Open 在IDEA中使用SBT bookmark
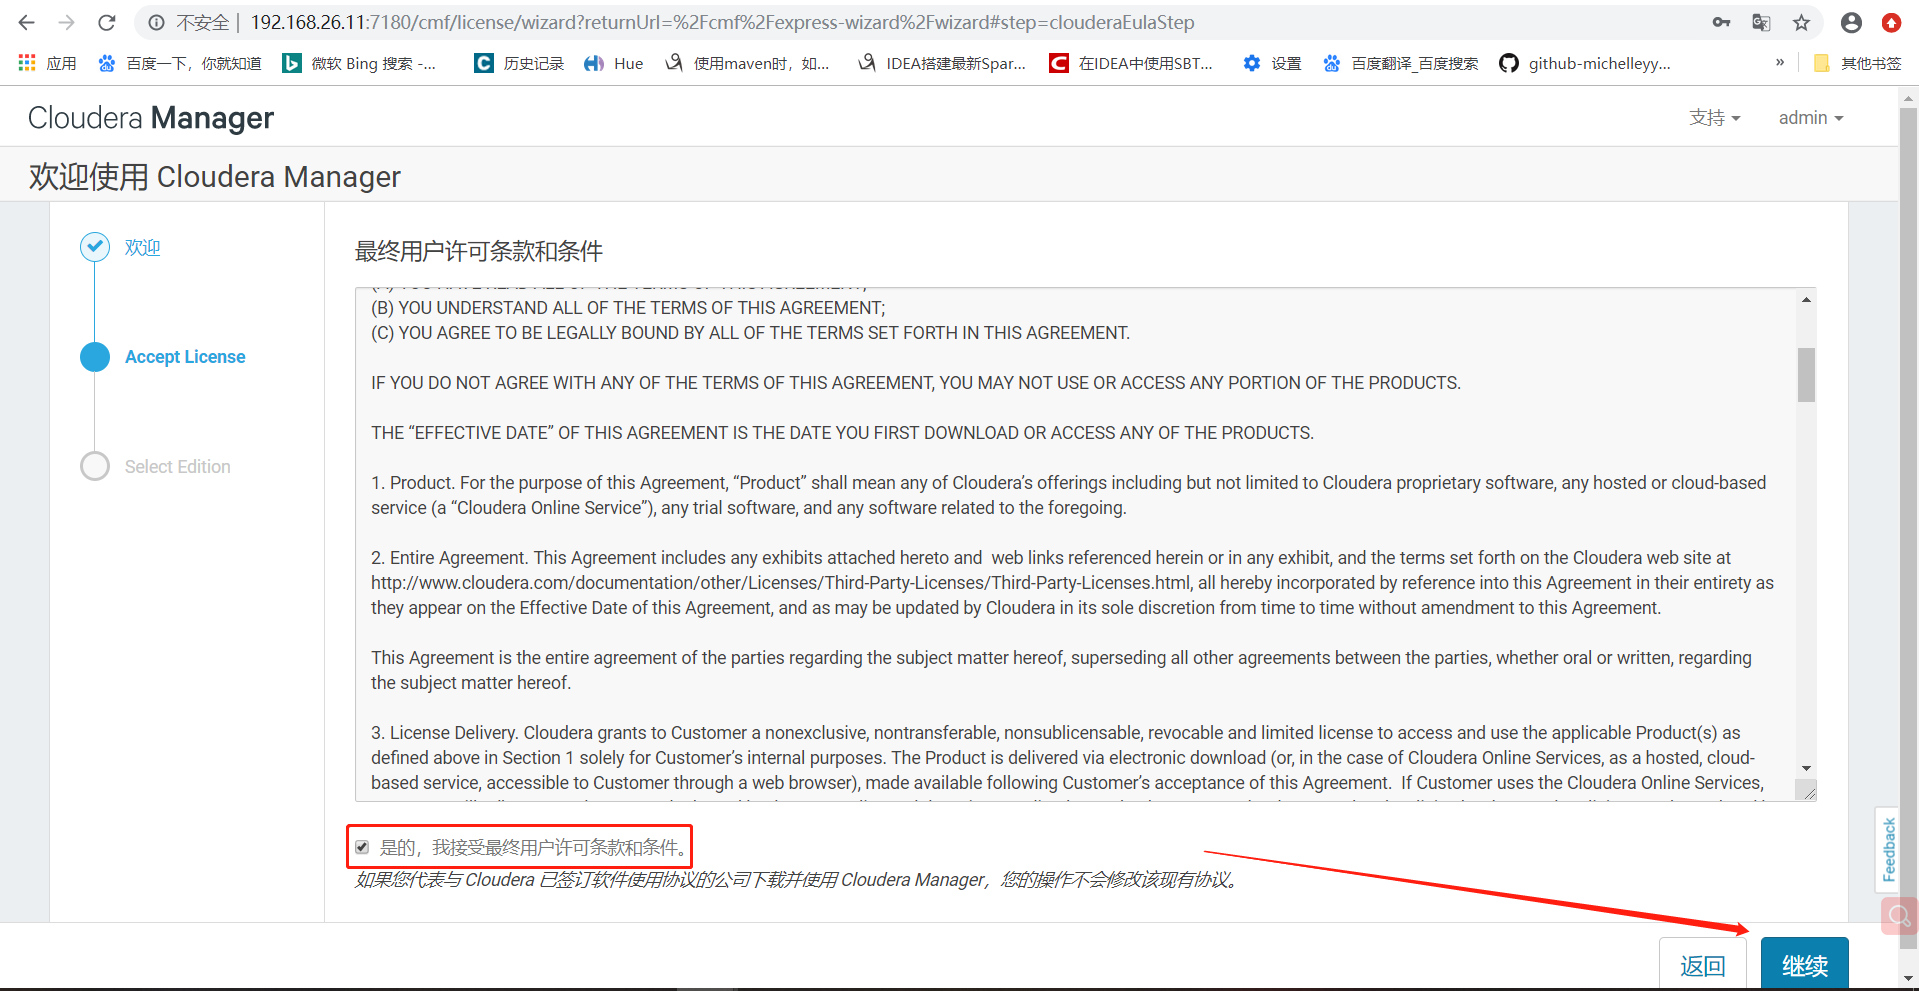Viewport: 1919px width, 991px height. click(x=1131, y=63)
